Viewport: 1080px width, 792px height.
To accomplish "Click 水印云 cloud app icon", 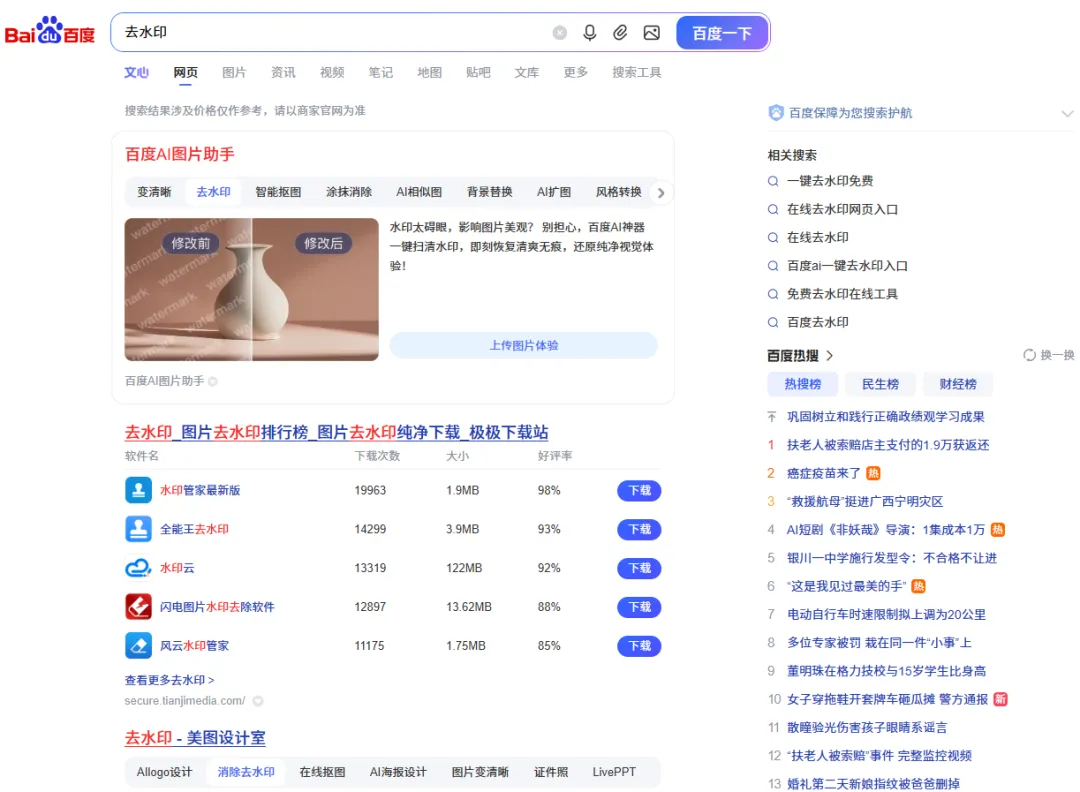I will [138, 568].
